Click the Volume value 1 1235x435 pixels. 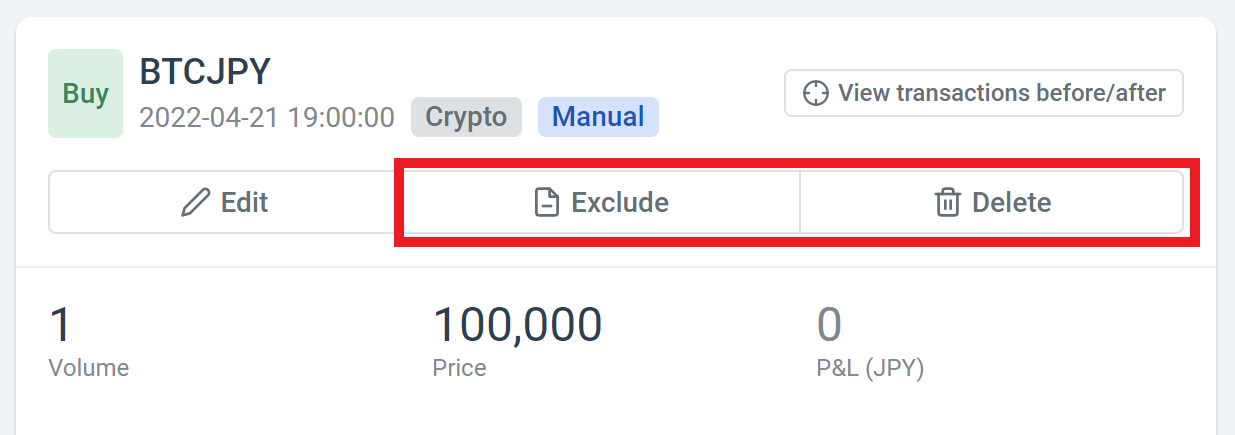point(60,325)
